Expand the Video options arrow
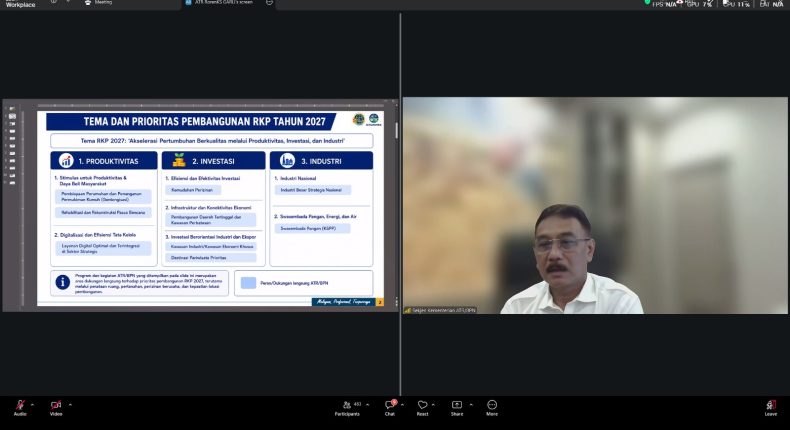 [x=70, y=404]
